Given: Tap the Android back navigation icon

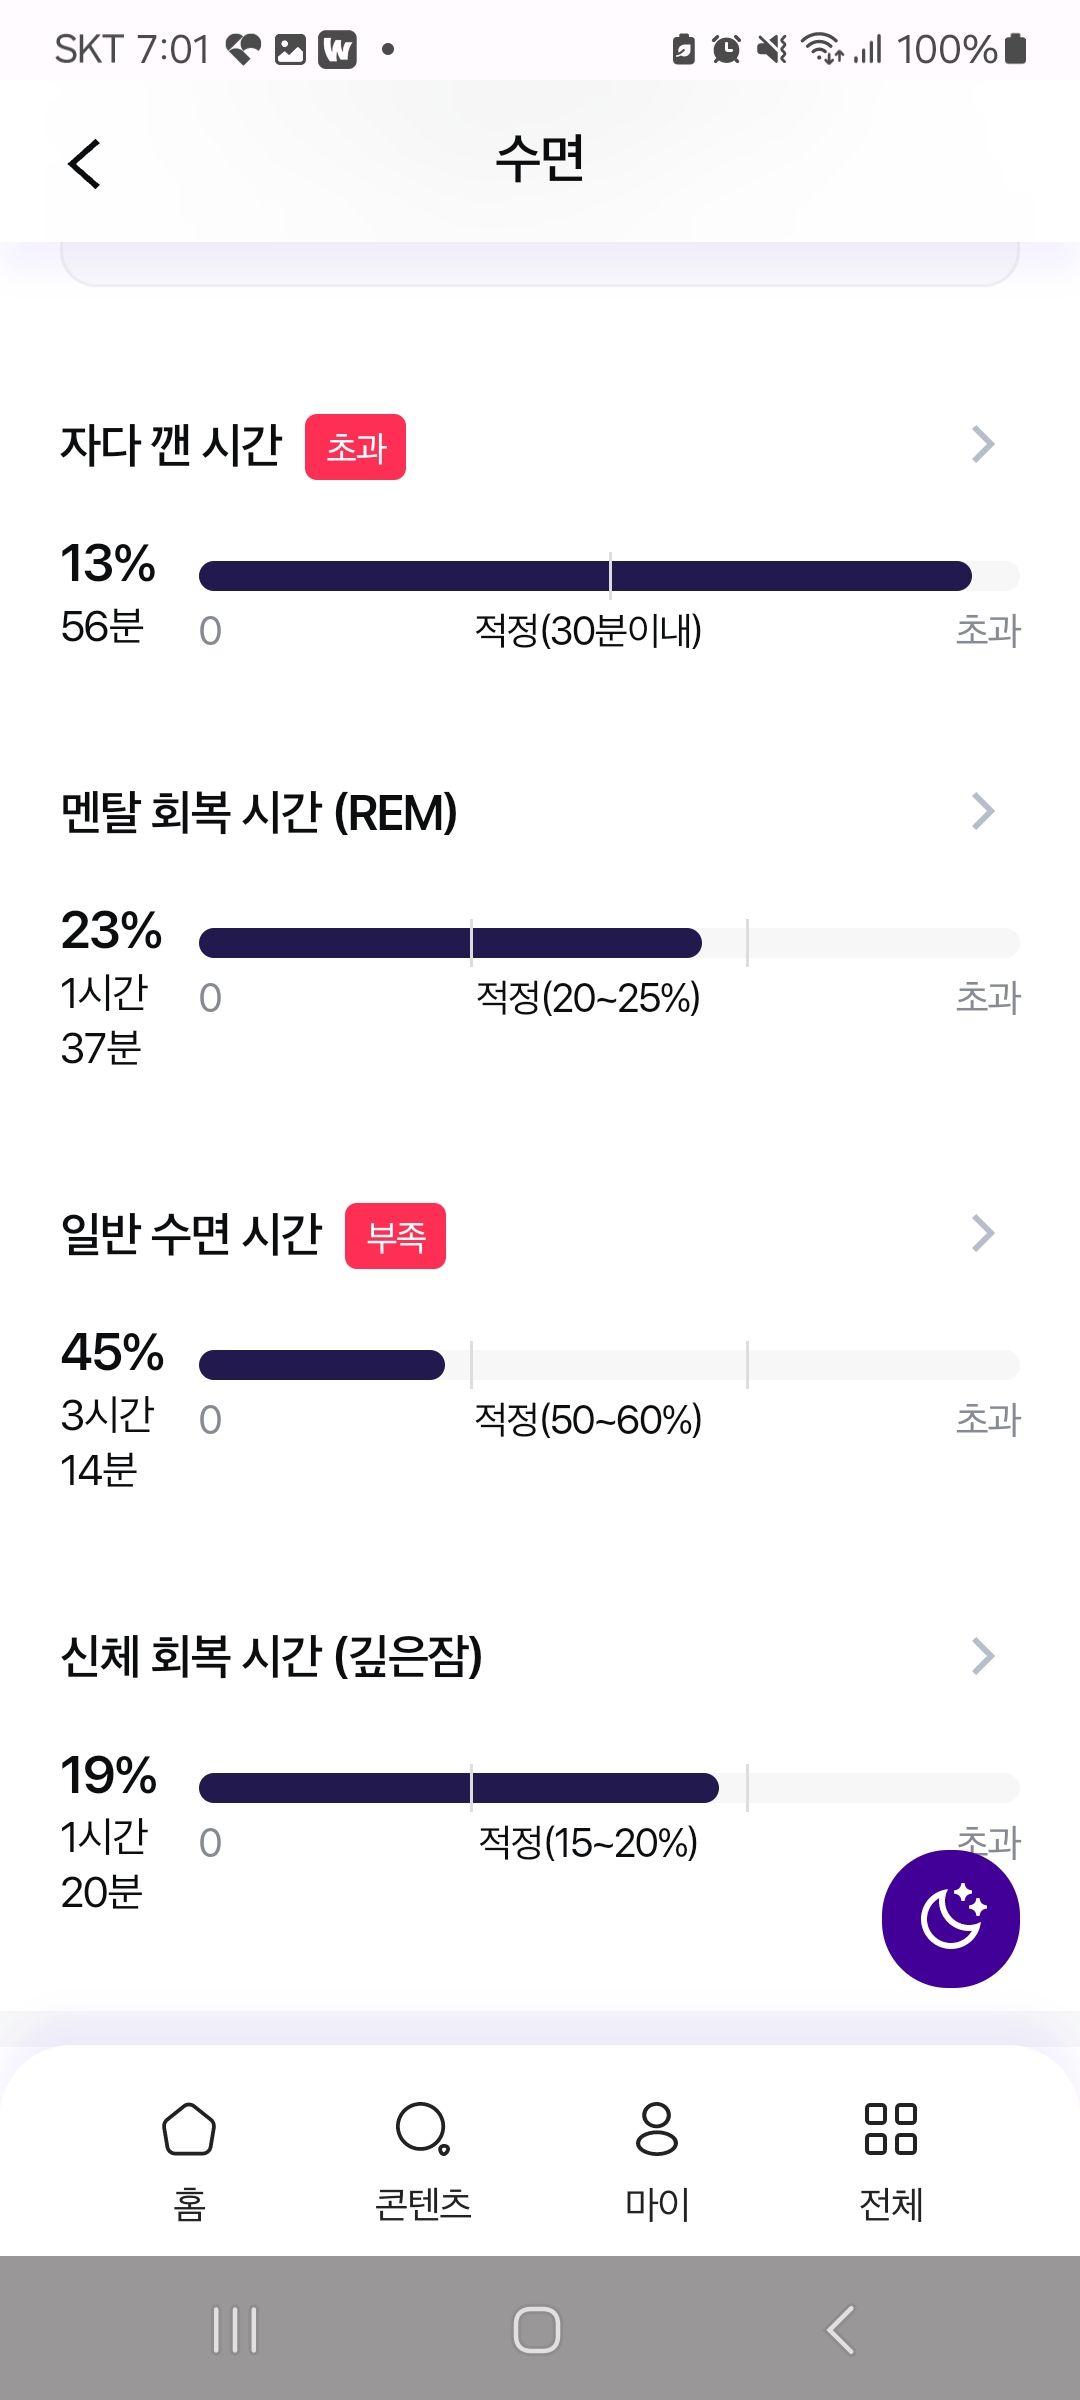Looking at the screenshot, I should 840,2330.
